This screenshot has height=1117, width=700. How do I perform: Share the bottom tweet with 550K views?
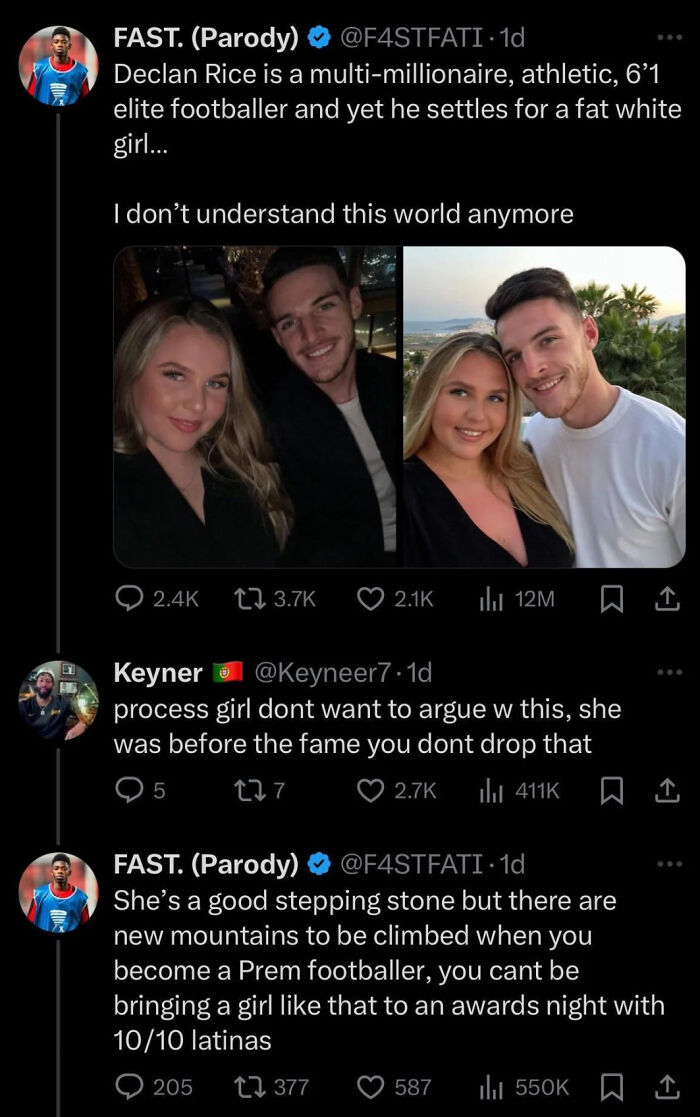667,1085
